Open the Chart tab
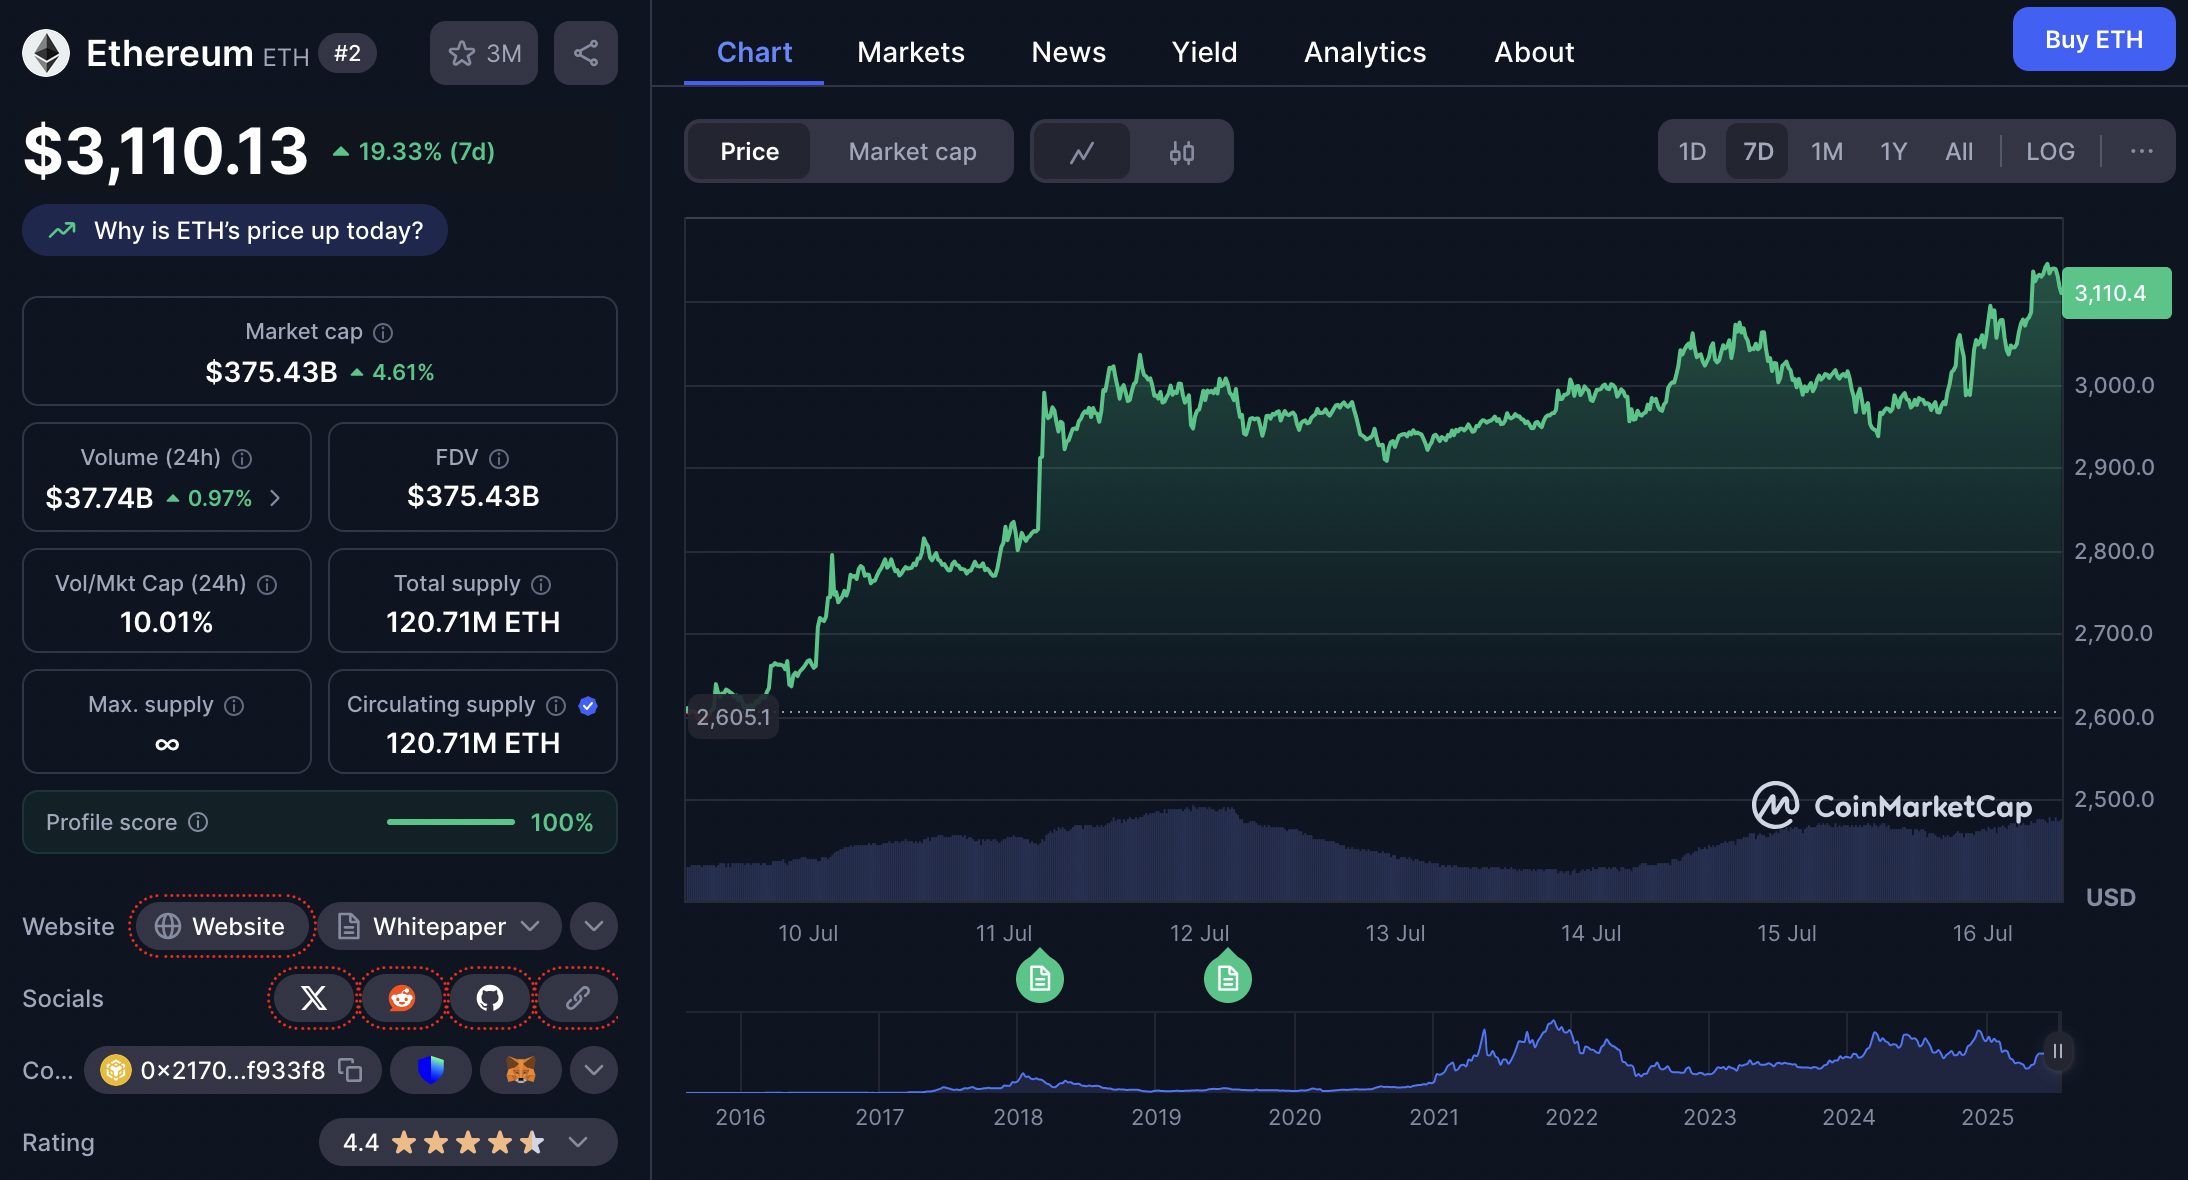 (x=754, y=52)
